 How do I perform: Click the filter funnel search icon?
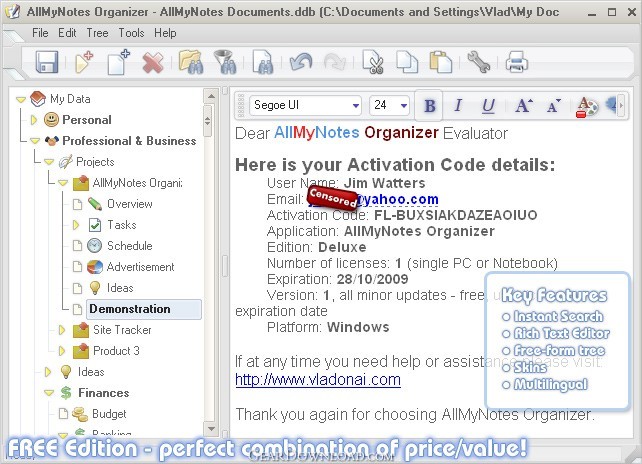pyautogui.click(x=226, y=62)
